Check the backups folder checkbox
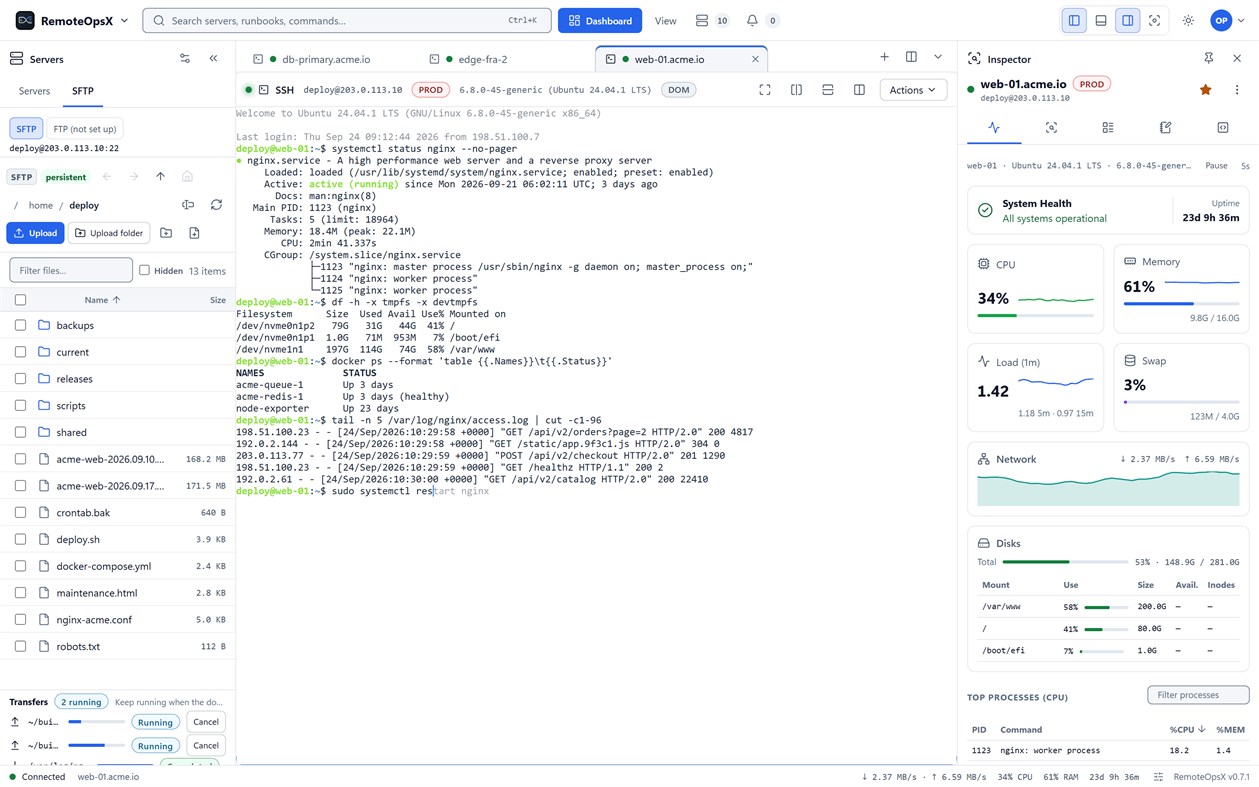The image size is (1259, 787). point(20,325)
